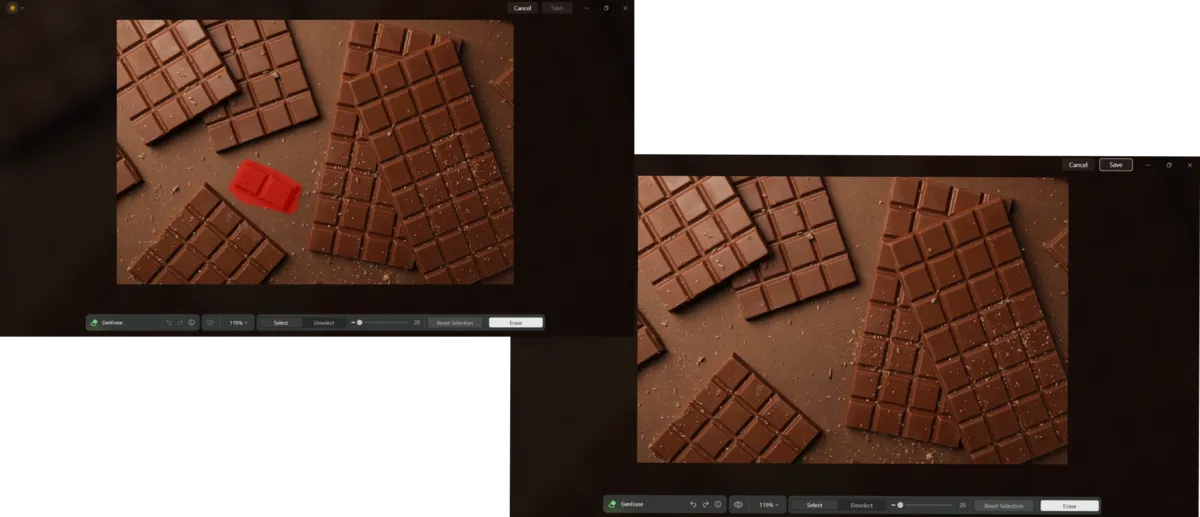Viewport: 1200px width, 517px height.
Task: Maximize or restore the right window
Action: 1169,165
